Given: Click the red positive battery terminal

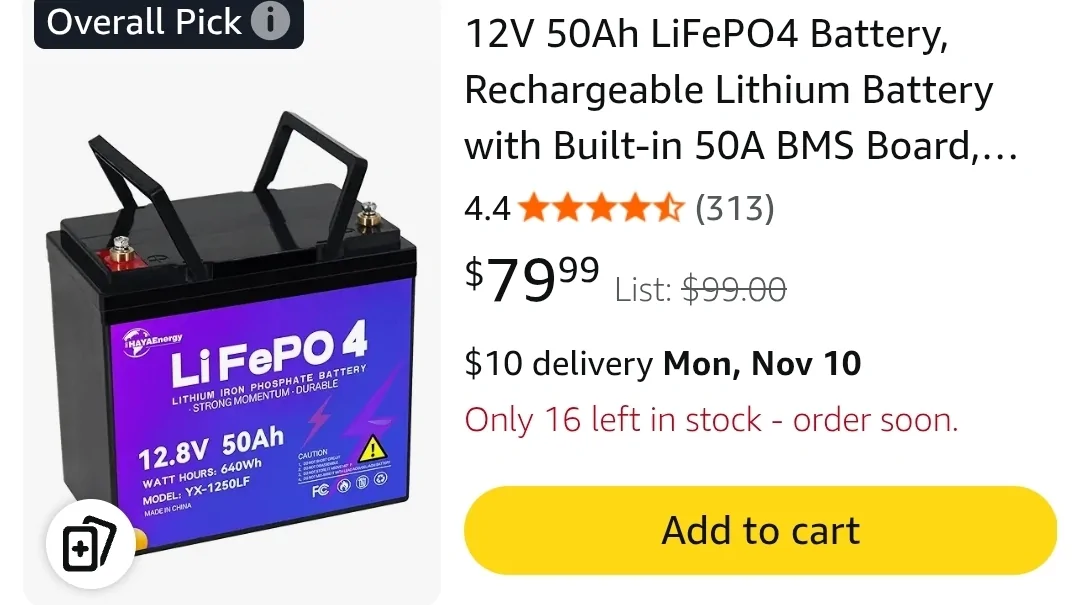Looking at the screenshot, I should pos(121,254).
